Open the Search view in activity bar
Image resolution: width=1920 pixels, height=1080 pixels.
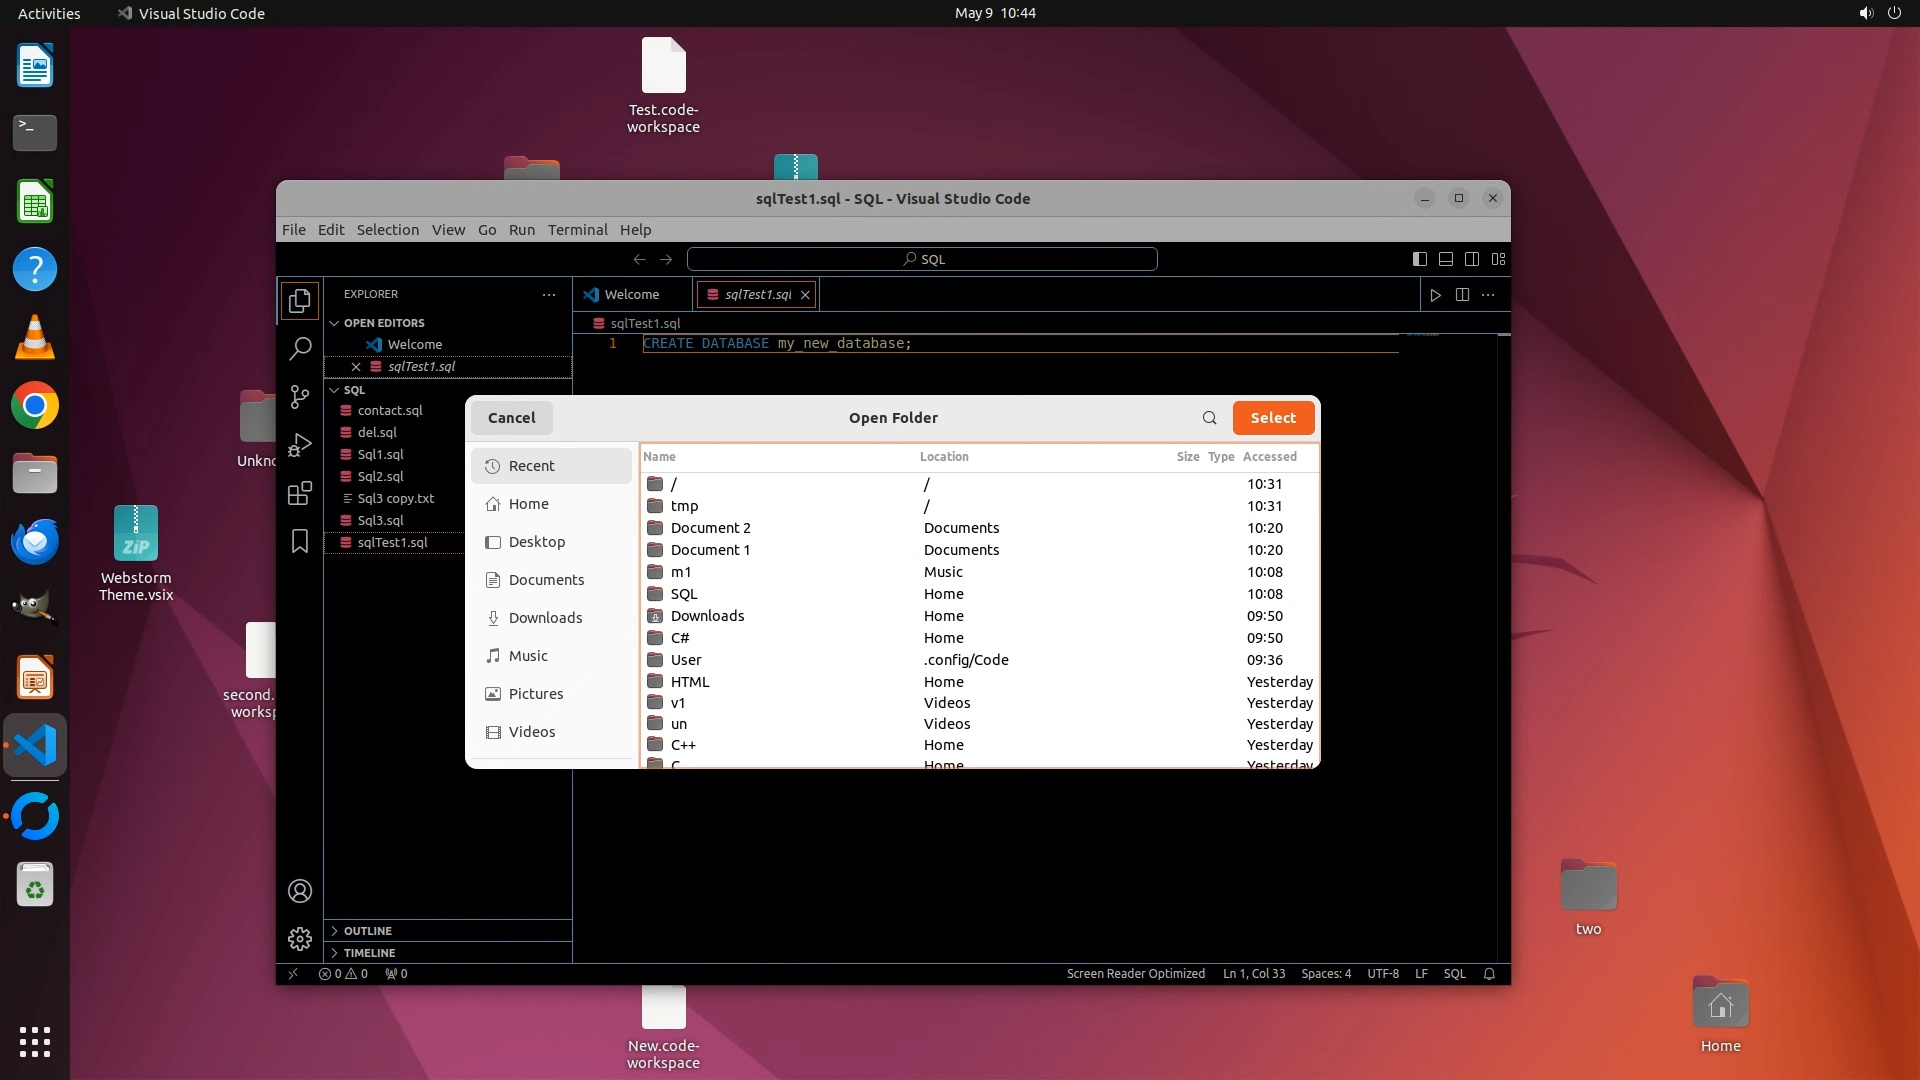[299, 348]
